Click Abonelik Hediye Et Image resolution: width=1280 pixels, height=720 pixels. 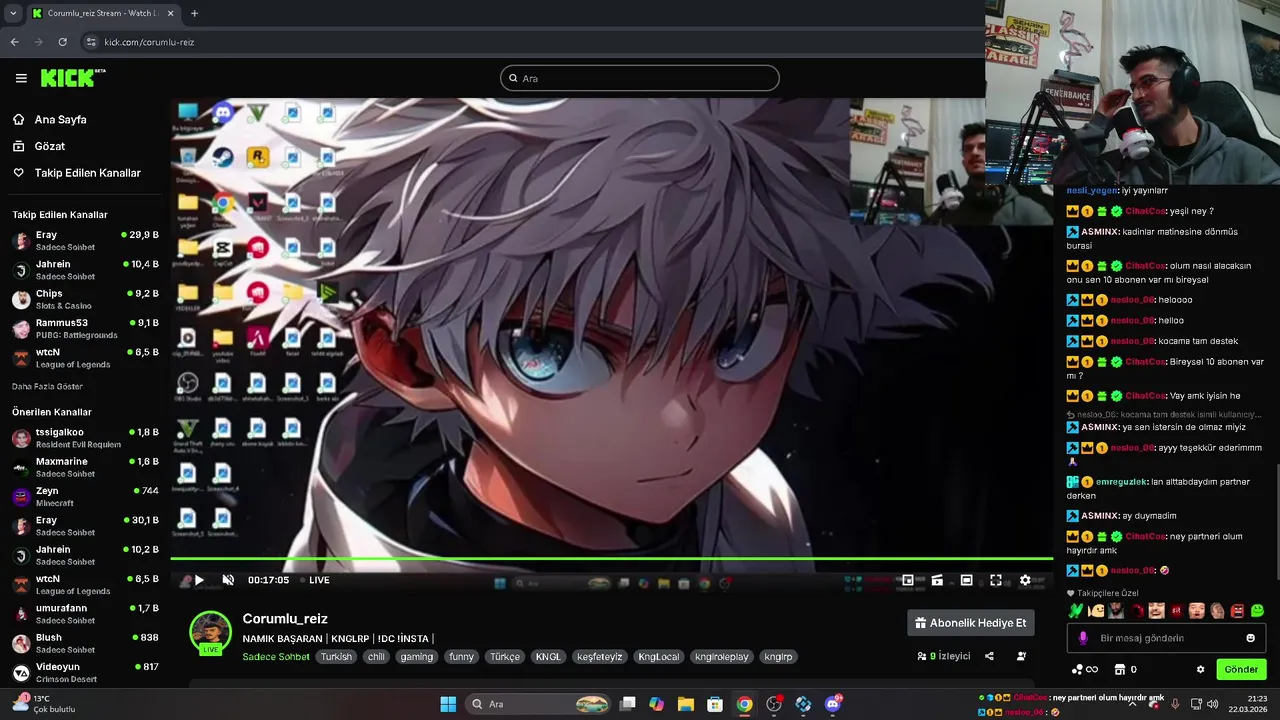(970, 623)
